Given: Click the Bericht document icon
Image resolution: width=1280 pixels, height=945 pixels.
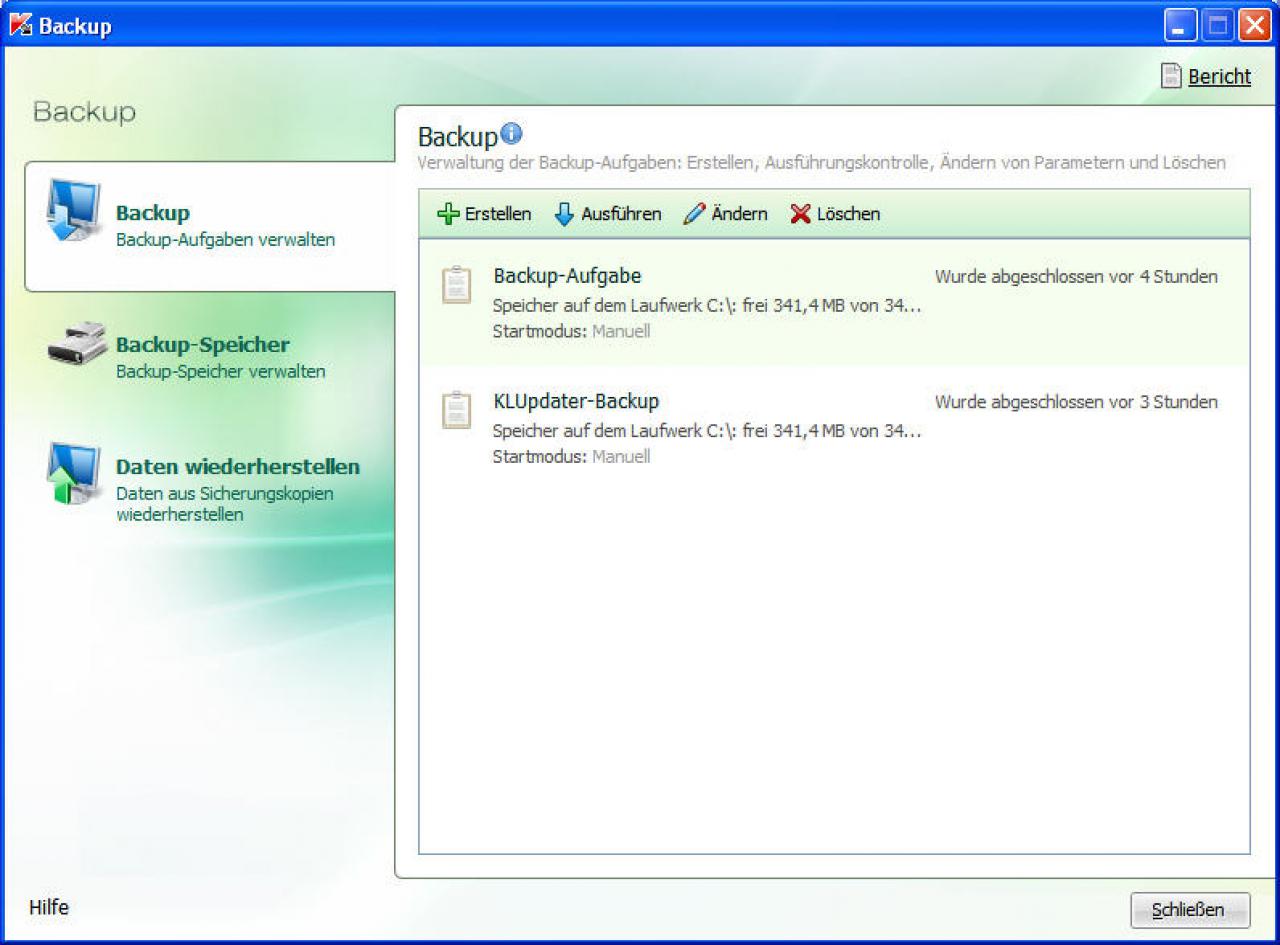Looking at the screenshot, I should pyautogui.click(x=1171, y=76).
